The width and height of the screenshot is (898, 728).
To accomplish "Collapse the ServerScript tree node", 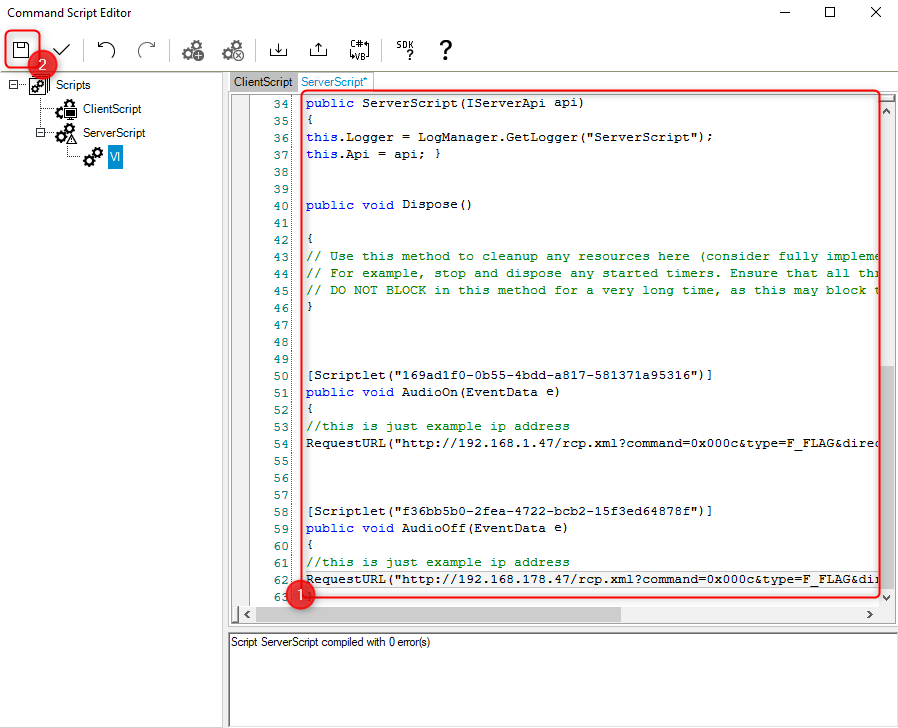I will click(41, 132).
